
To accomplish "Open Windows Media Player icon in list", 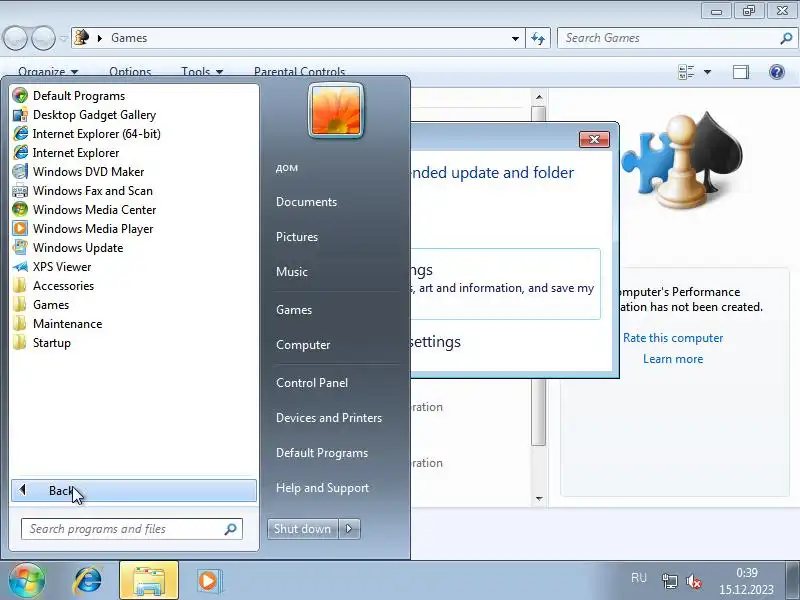I will pos(20,229).
